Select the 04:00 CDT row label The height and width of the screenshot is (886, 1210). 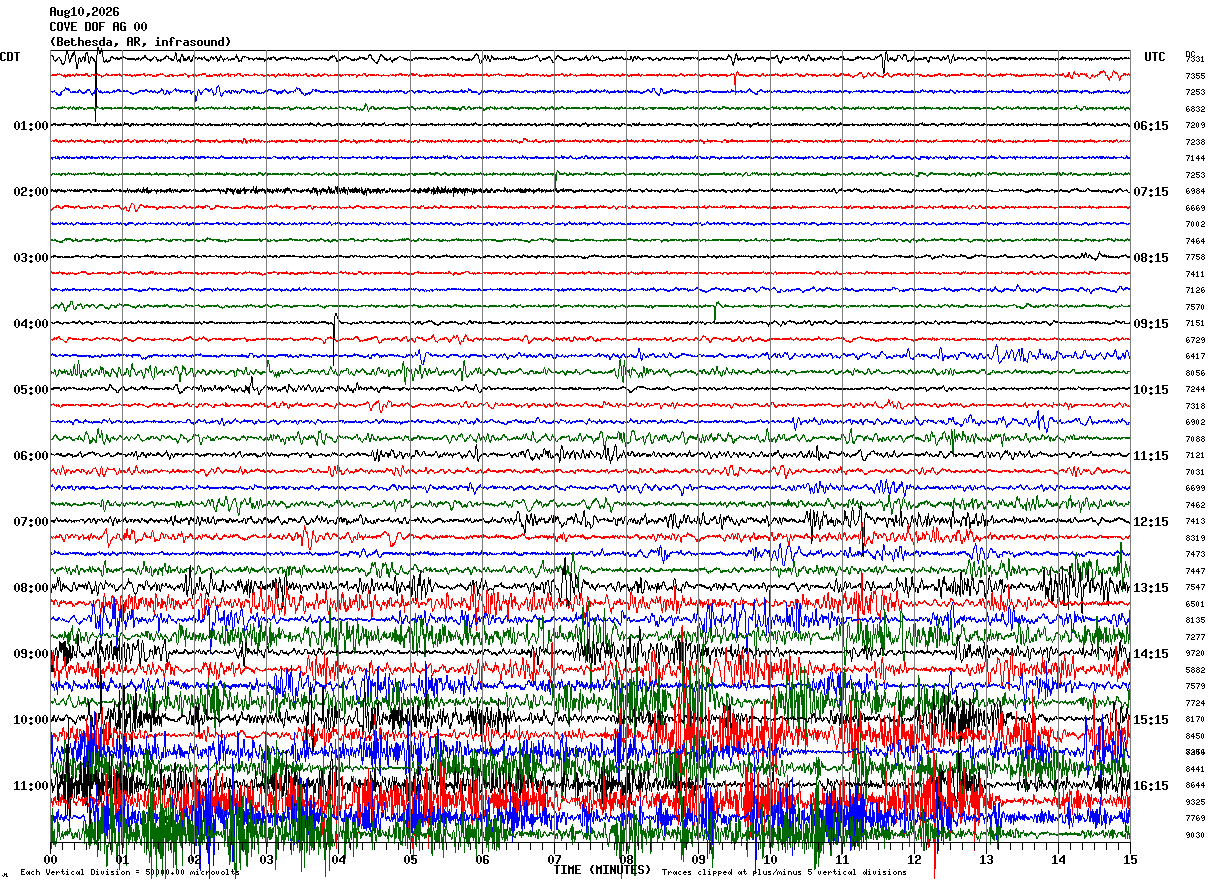(x=31, y=324)
